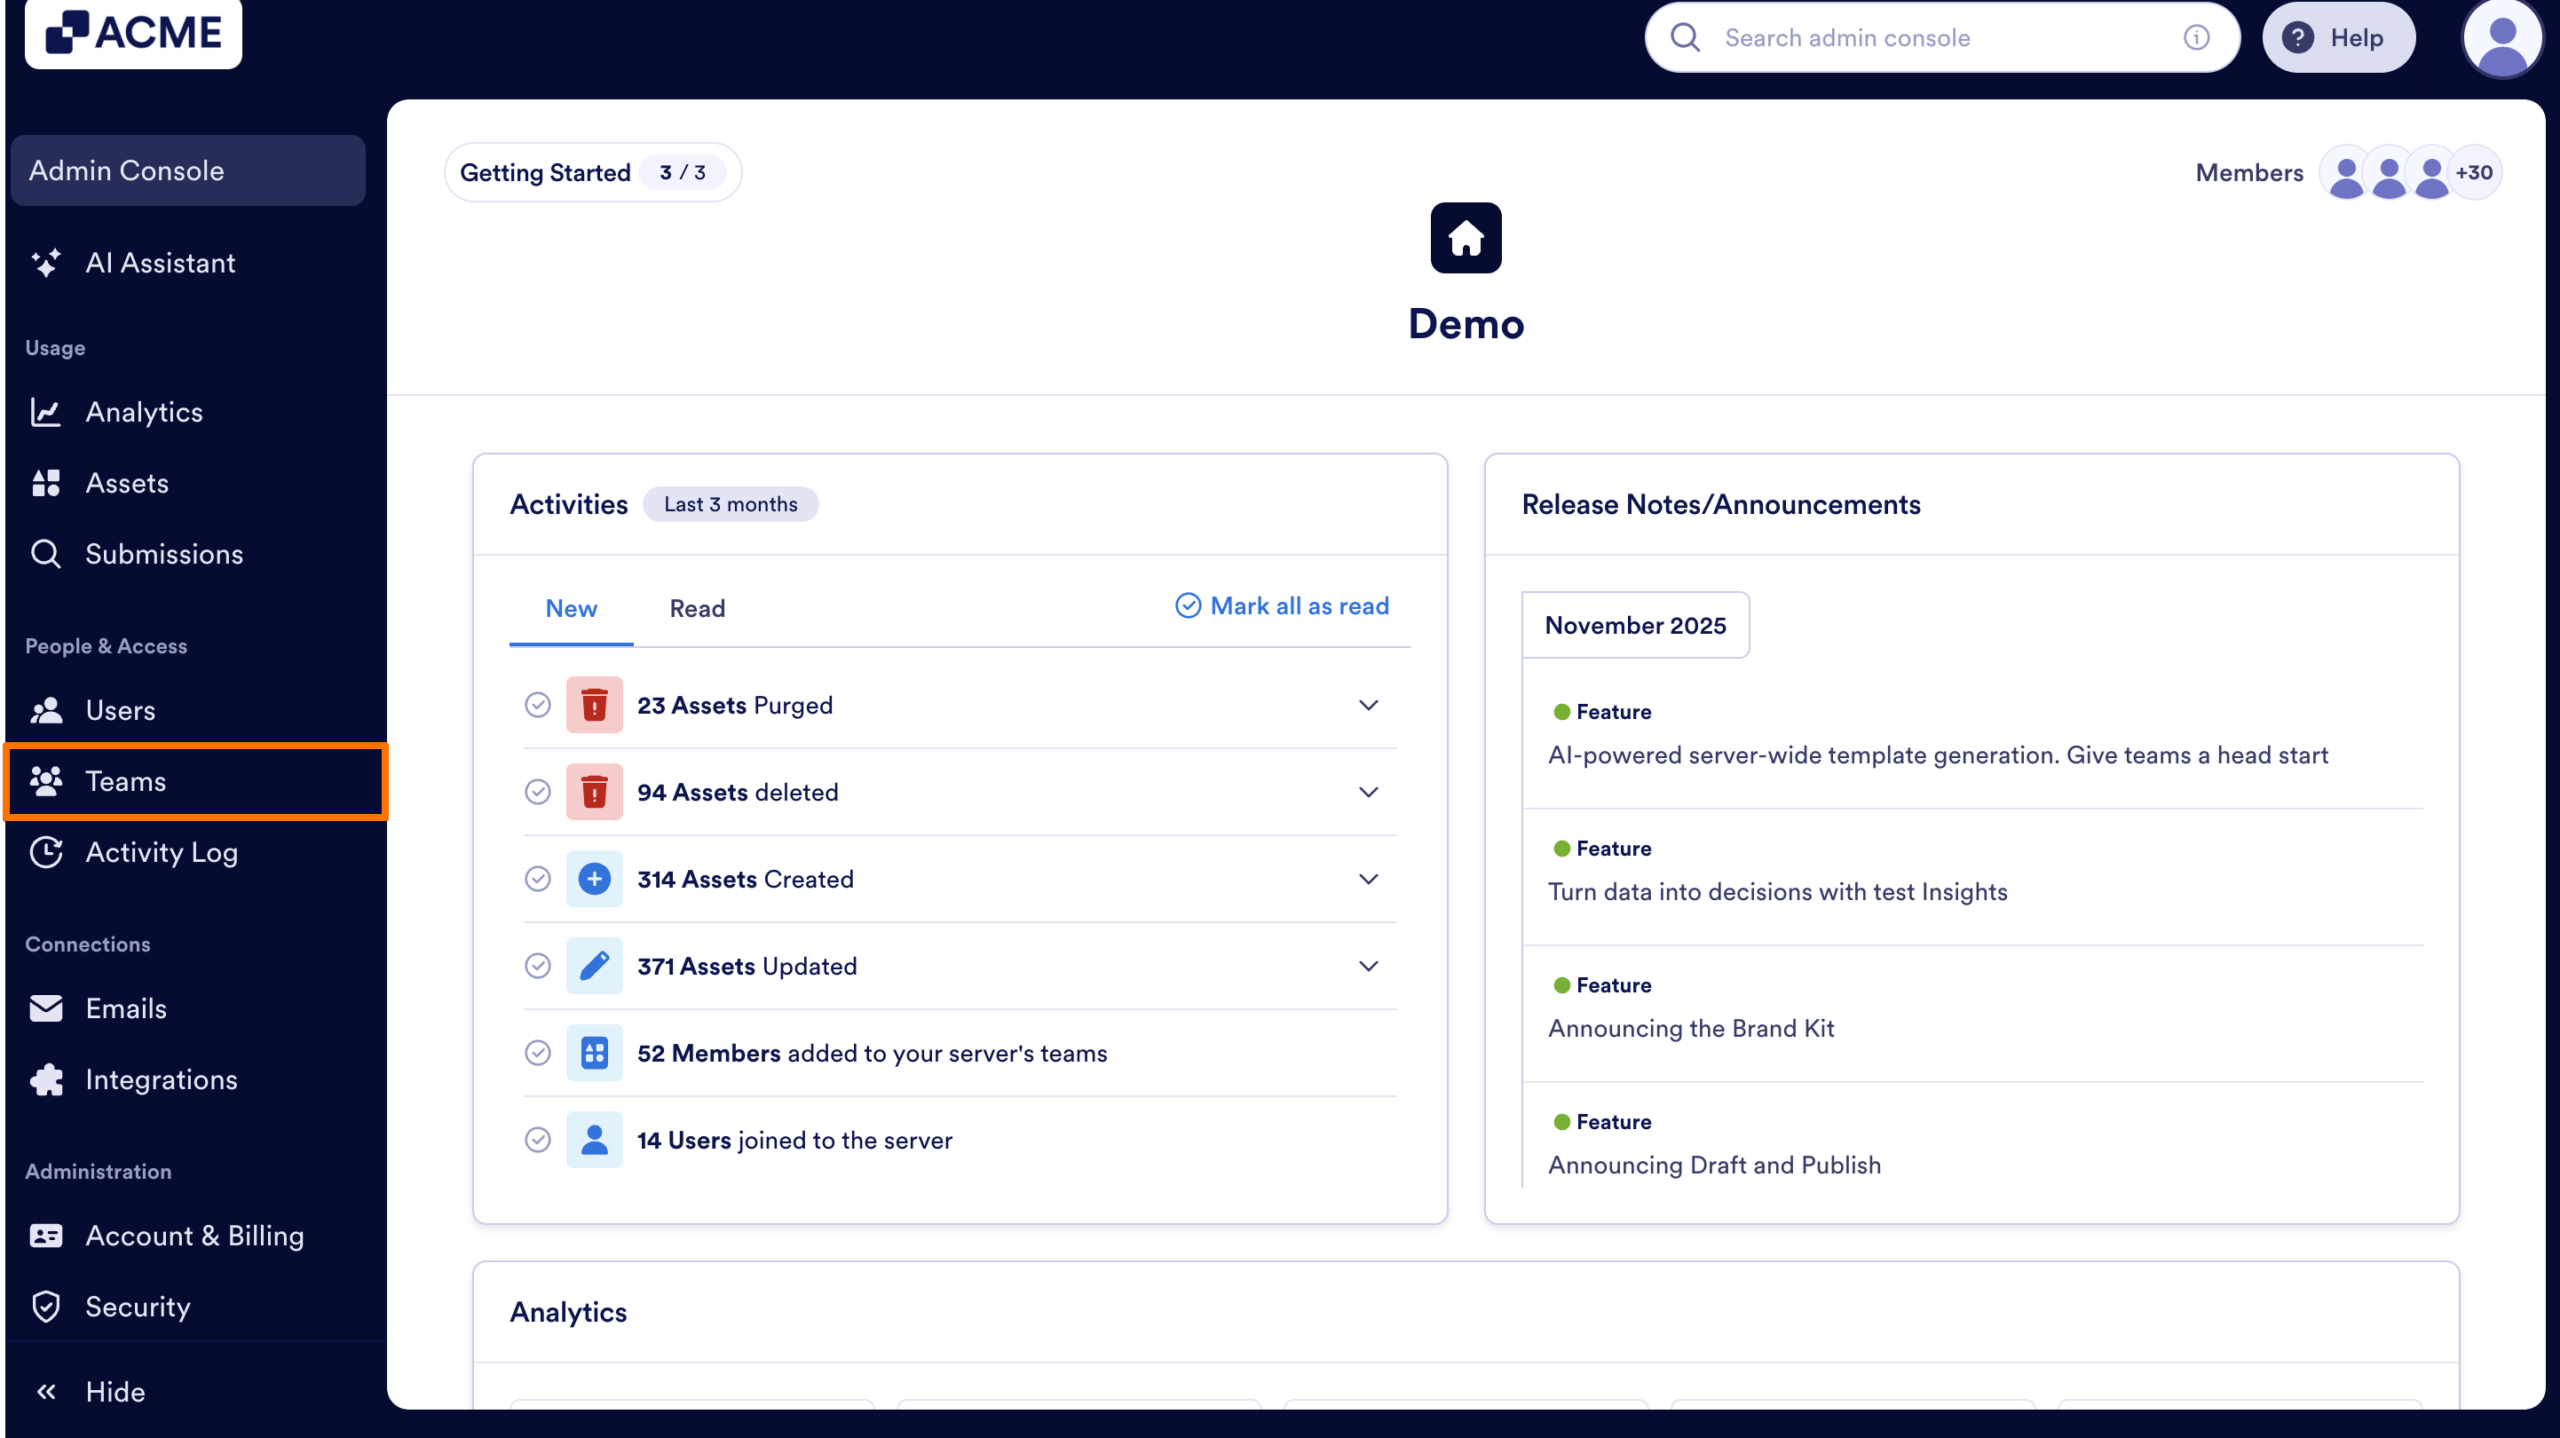
Task: Open the Getting Started 3/3 progress chip
Action: 593,171
